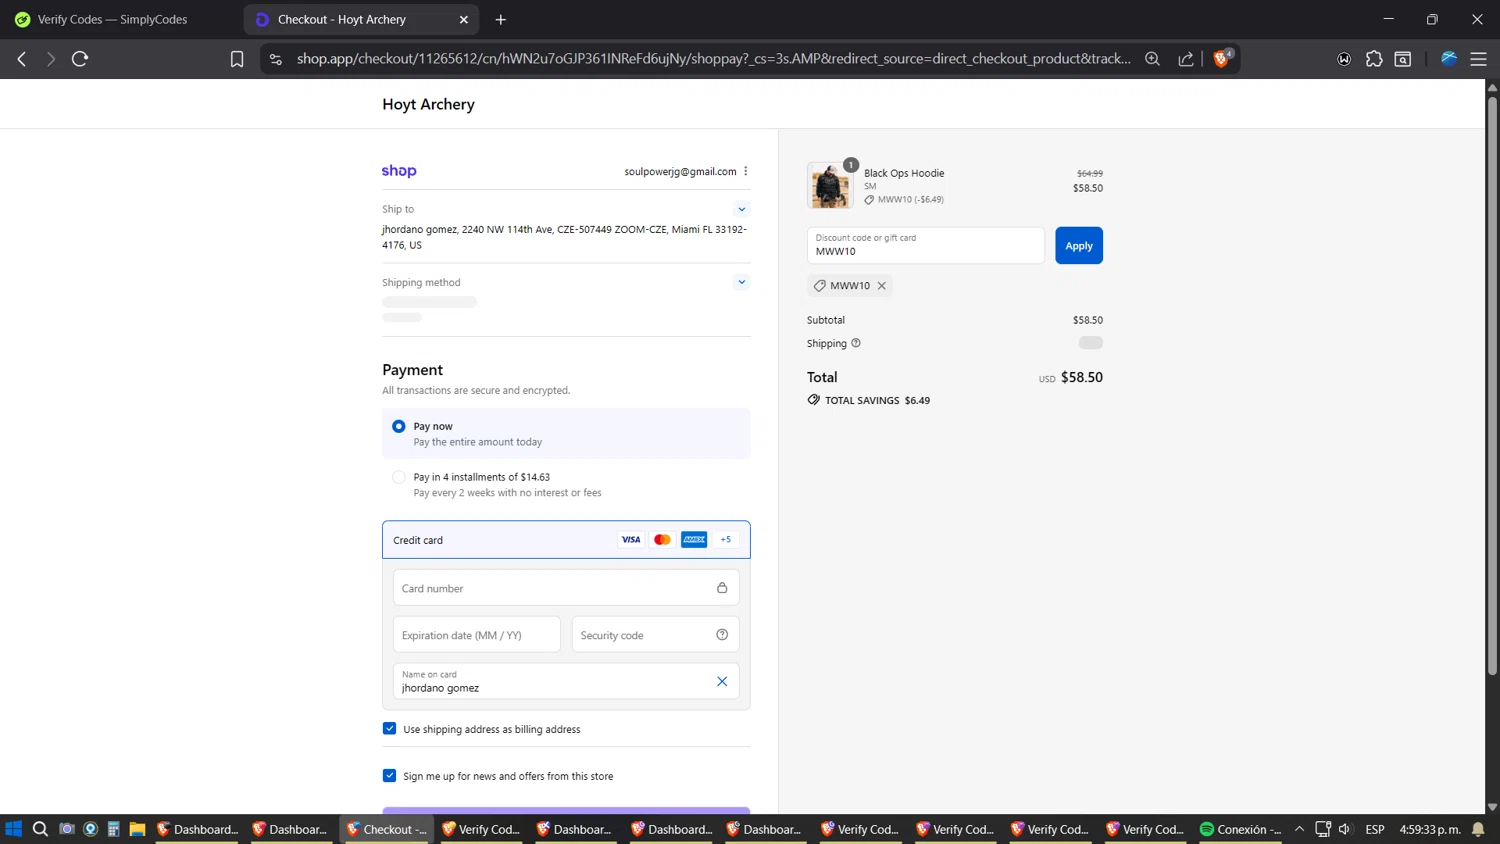The width and height of the screenshot is (1500, 844).
Task: Click into the Card number field
Action: [x=566, y=588]
